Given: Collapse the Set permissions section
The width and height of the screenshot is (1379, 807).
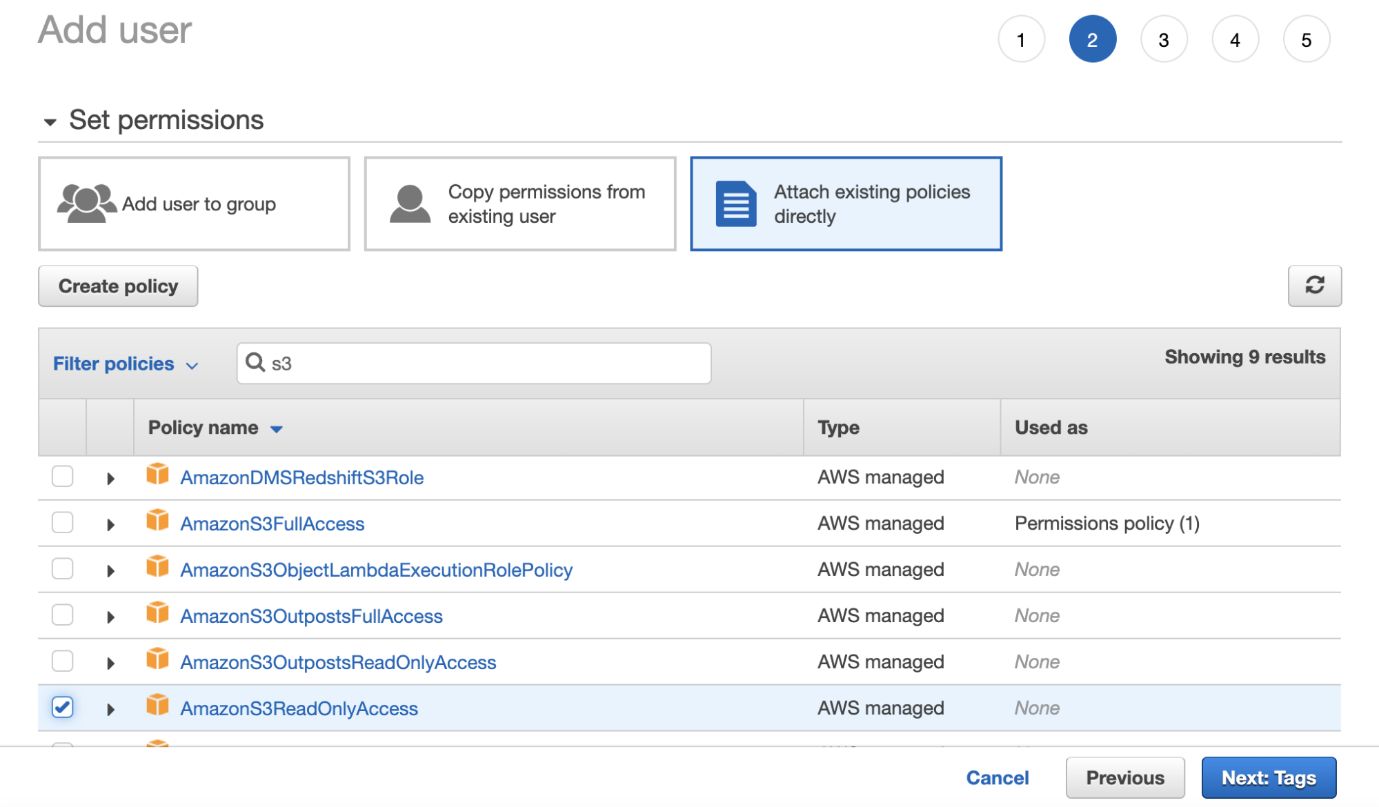Looking at the screenshot, I should pyautogui.click(x=50, y=122).
